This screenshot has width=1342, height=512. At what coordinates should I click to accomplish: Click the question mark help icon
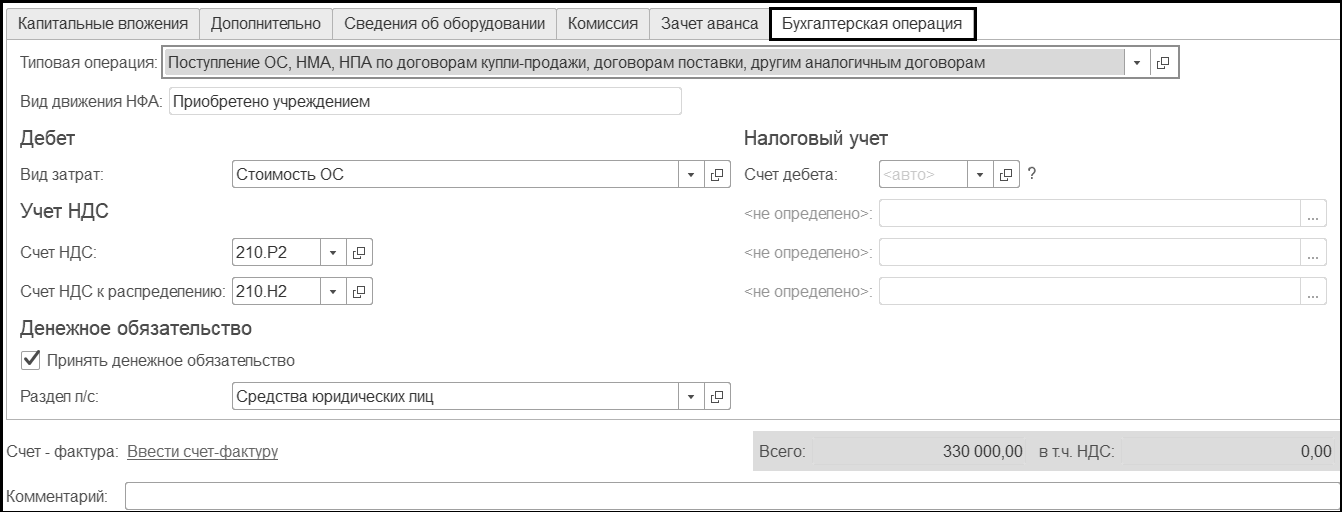(x=1032, y=174)
